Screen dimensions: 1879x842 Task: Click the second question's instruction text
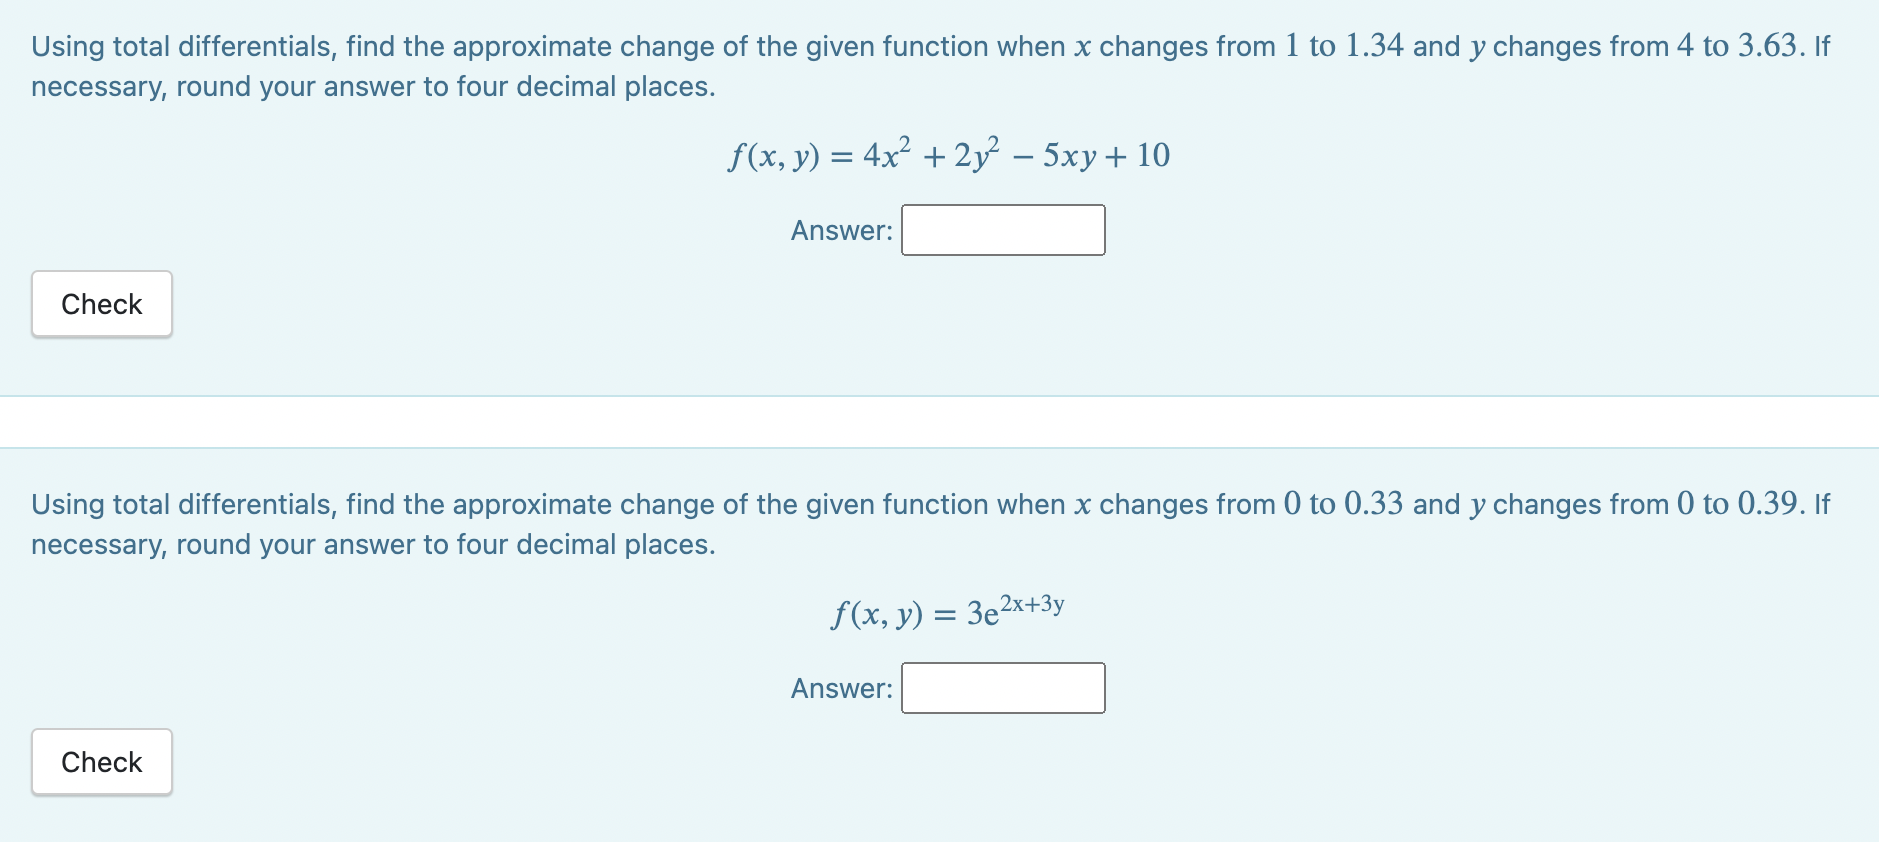click(600, 504)
